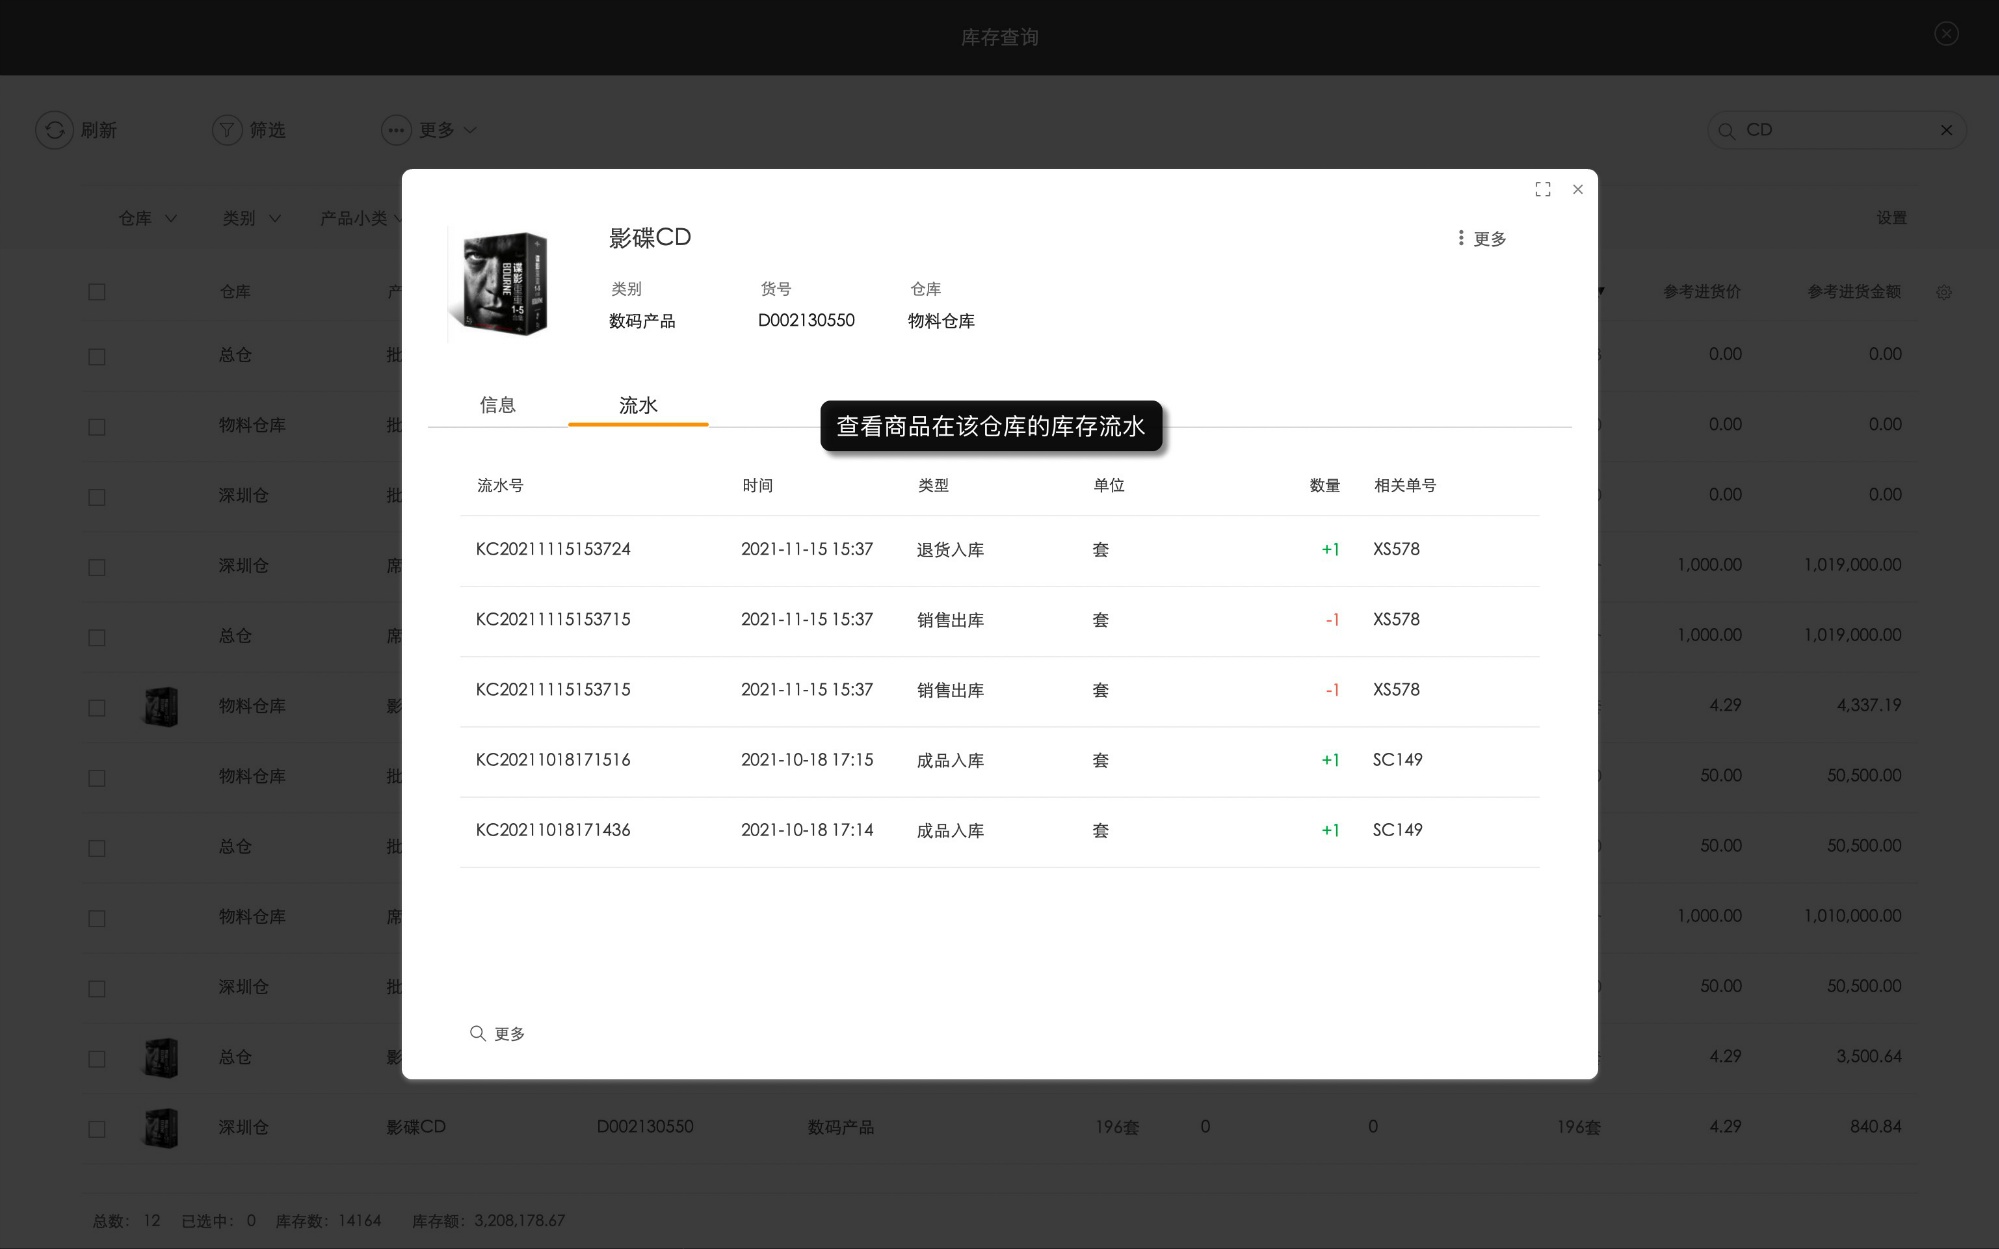Check the select-all checkbox in table header

[x=97, y=291]
